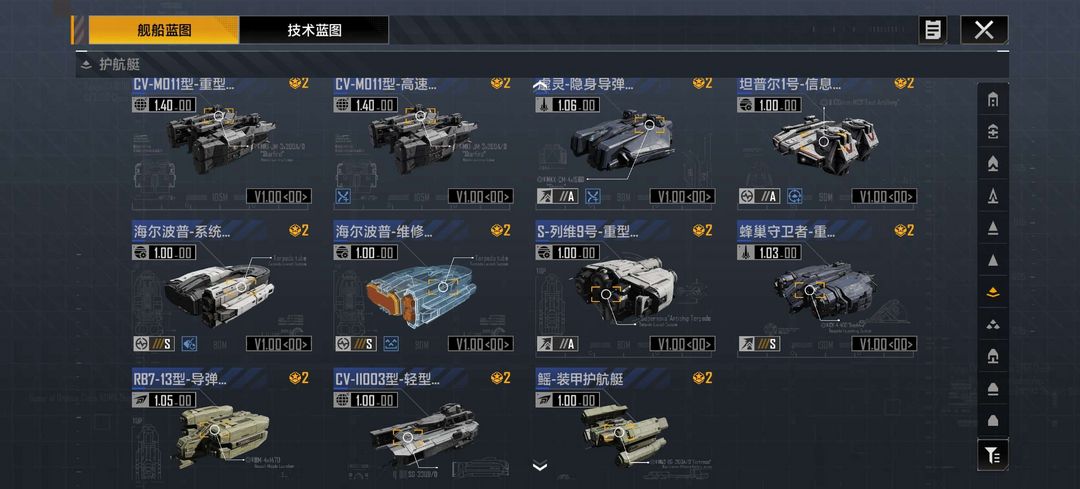This screenshot has width=1080, height=489.
Task: Switch to the 技术蓝图 tab
Action: point(314,30)
